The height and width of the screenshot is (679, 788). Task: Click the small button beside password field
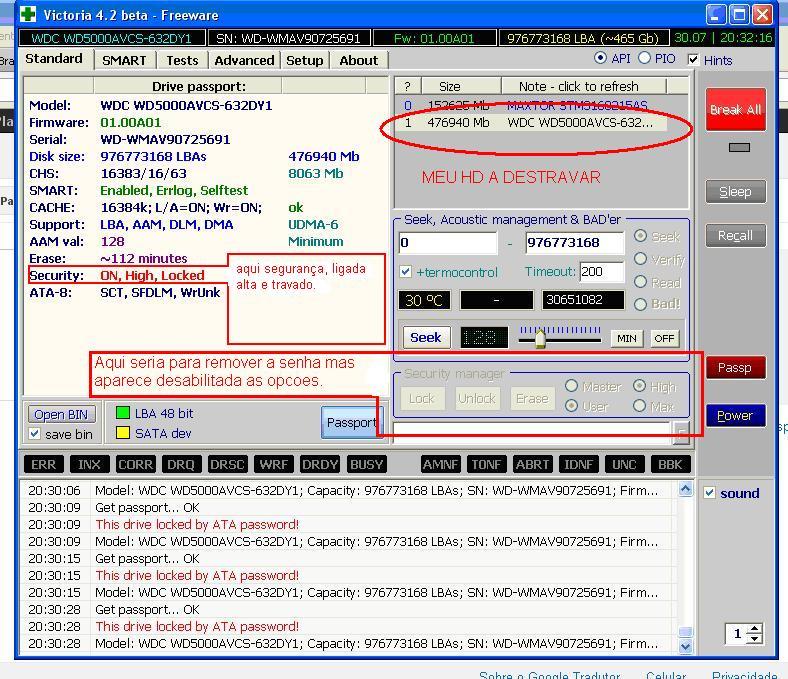(x=681, y=433)
